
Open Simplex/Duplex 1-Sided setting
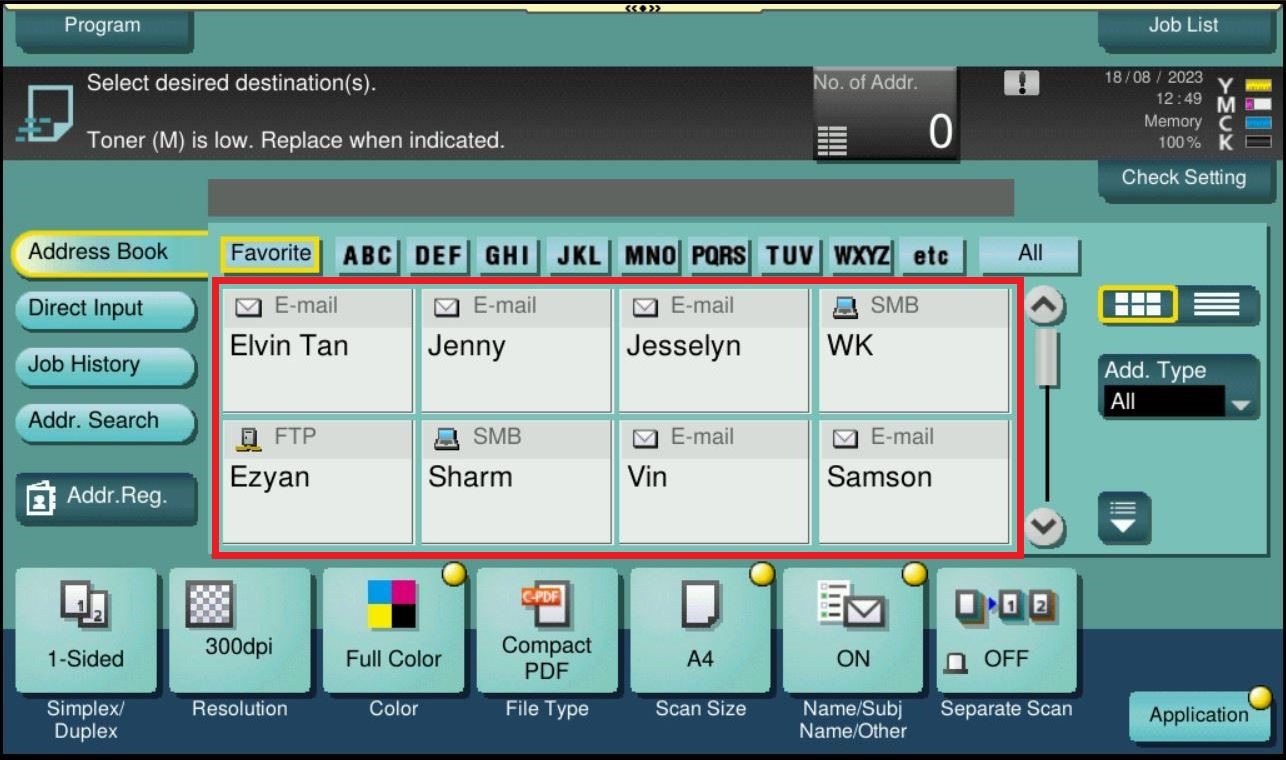click(x=86, y=631)
